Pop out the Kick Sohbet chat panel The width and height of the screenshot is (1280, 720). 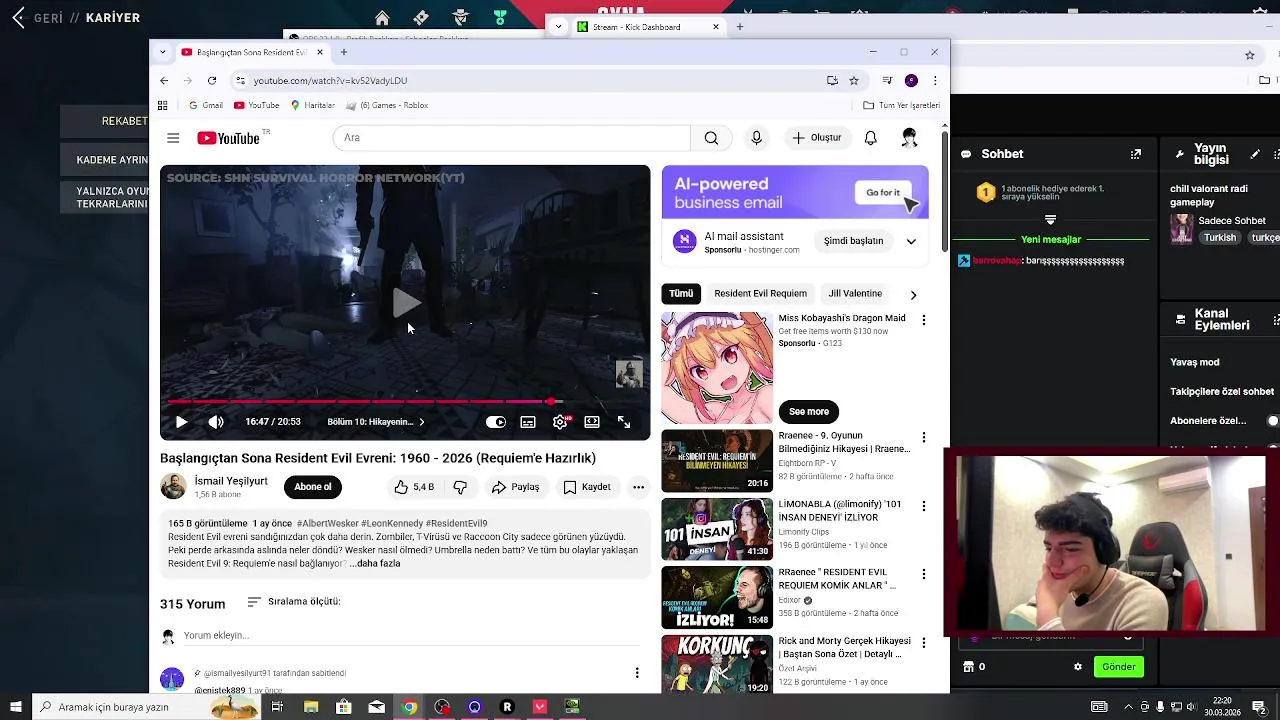[x=1136, y=154]
